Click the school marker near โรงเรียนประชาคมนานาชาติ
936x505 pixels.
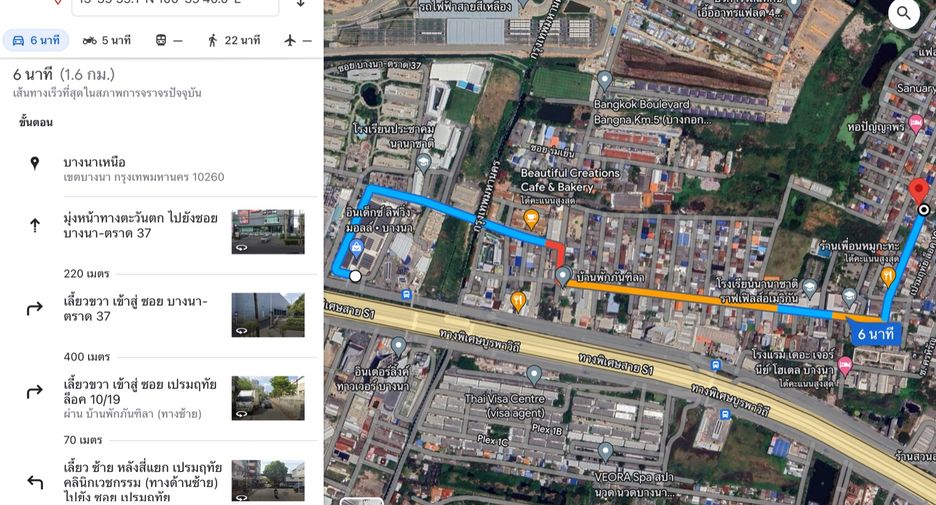[423, 164]
